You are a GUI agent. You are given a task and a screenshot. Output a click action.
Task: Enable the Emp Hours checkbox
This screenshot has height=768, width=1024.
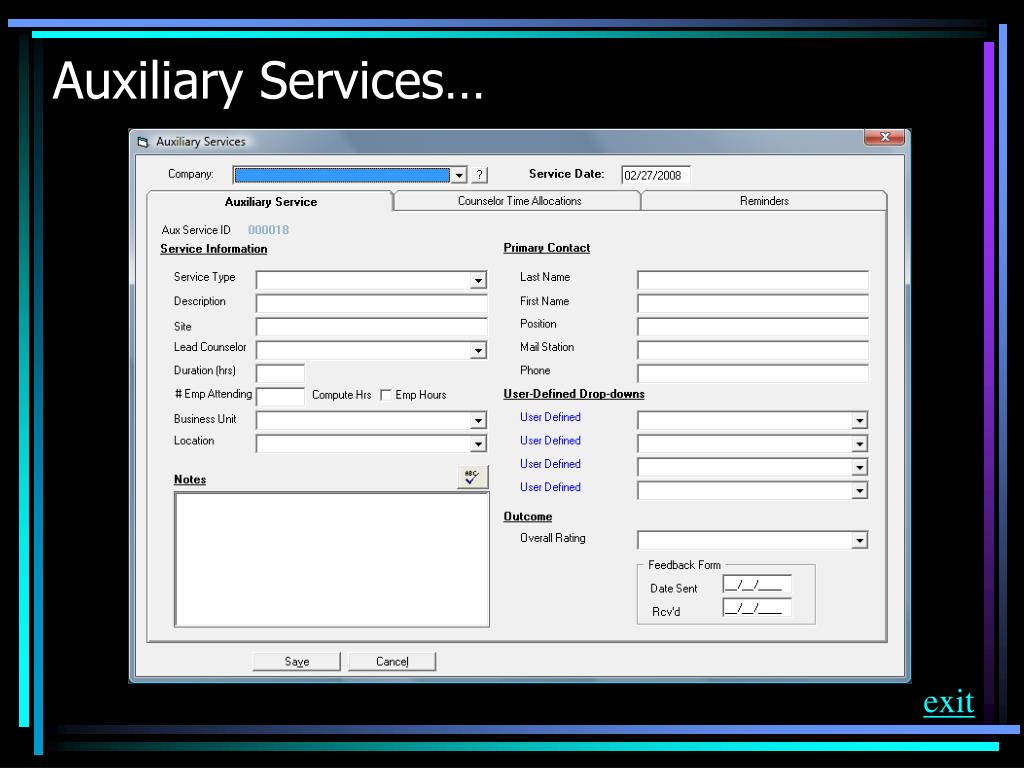[x=386, y=395]
